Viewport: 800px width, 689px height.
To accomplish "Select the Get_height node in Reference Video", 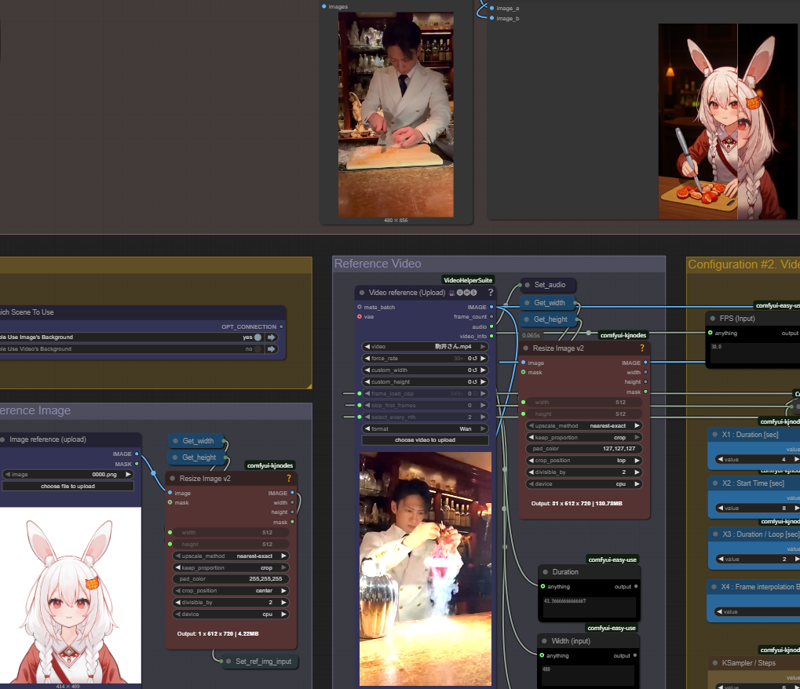I will 549,319.
